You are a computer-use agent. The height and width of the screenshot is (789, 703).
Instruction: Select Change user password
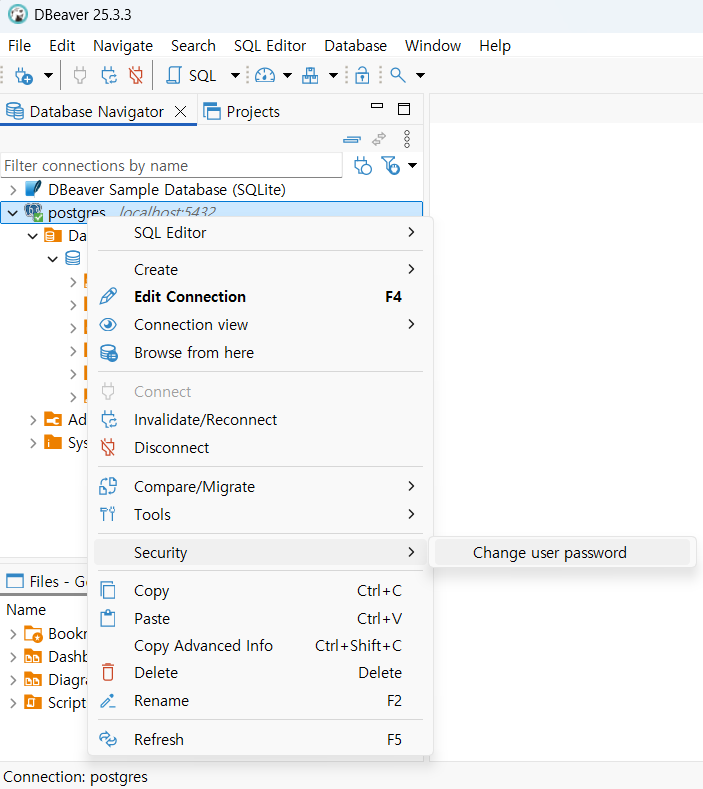pyautogui.click(x=562, y=553)
